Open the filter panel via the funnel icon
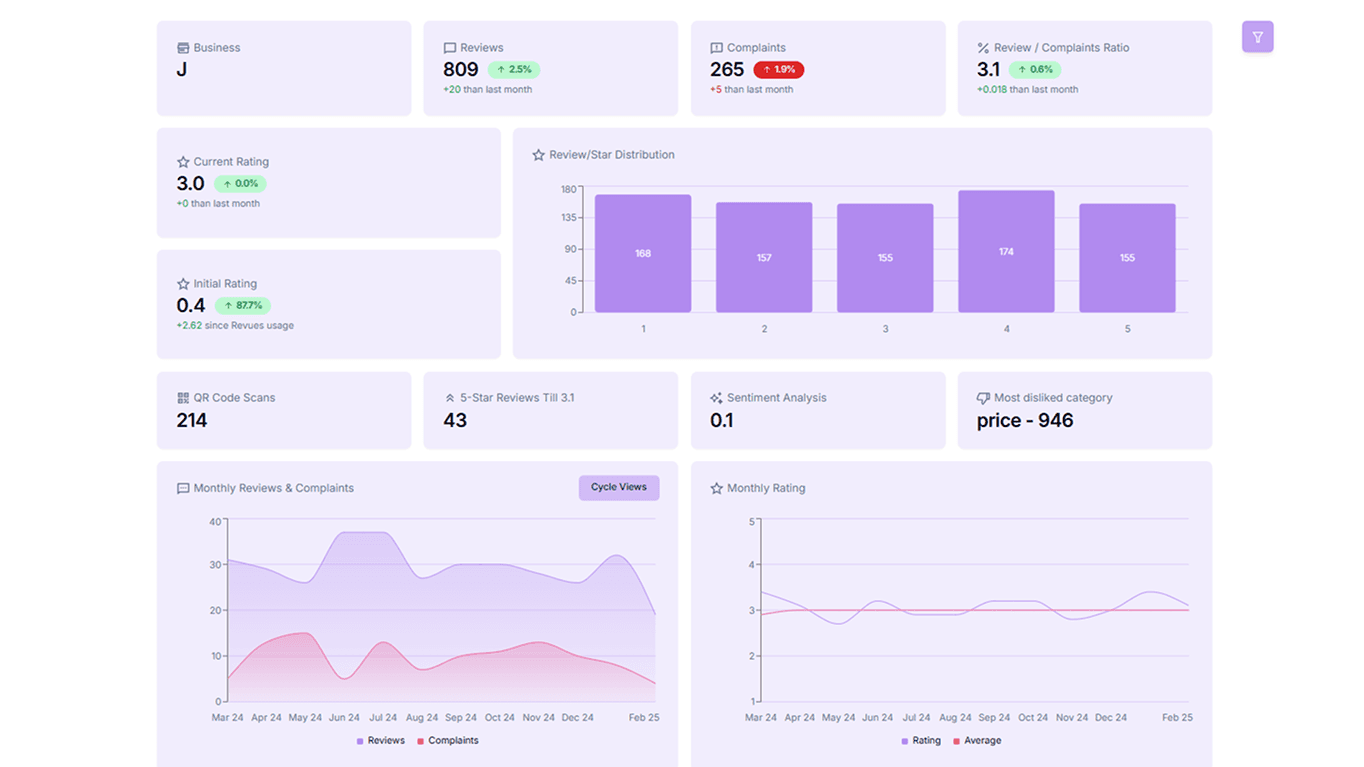The image size is (1364, 767). point(1257,36)
